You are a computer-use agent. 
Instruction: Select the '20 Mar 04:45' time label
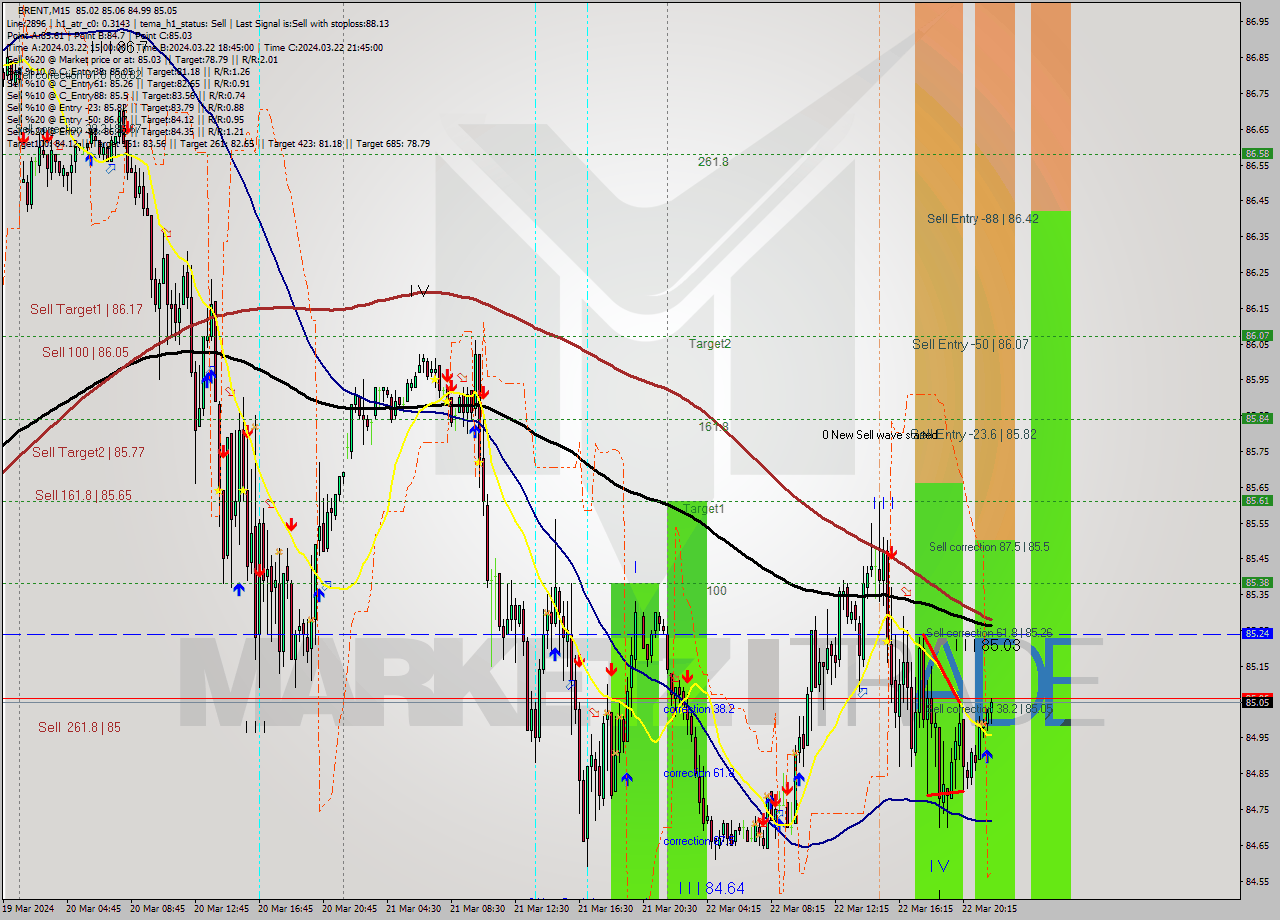pyautogui.click(x=94, y=909)
